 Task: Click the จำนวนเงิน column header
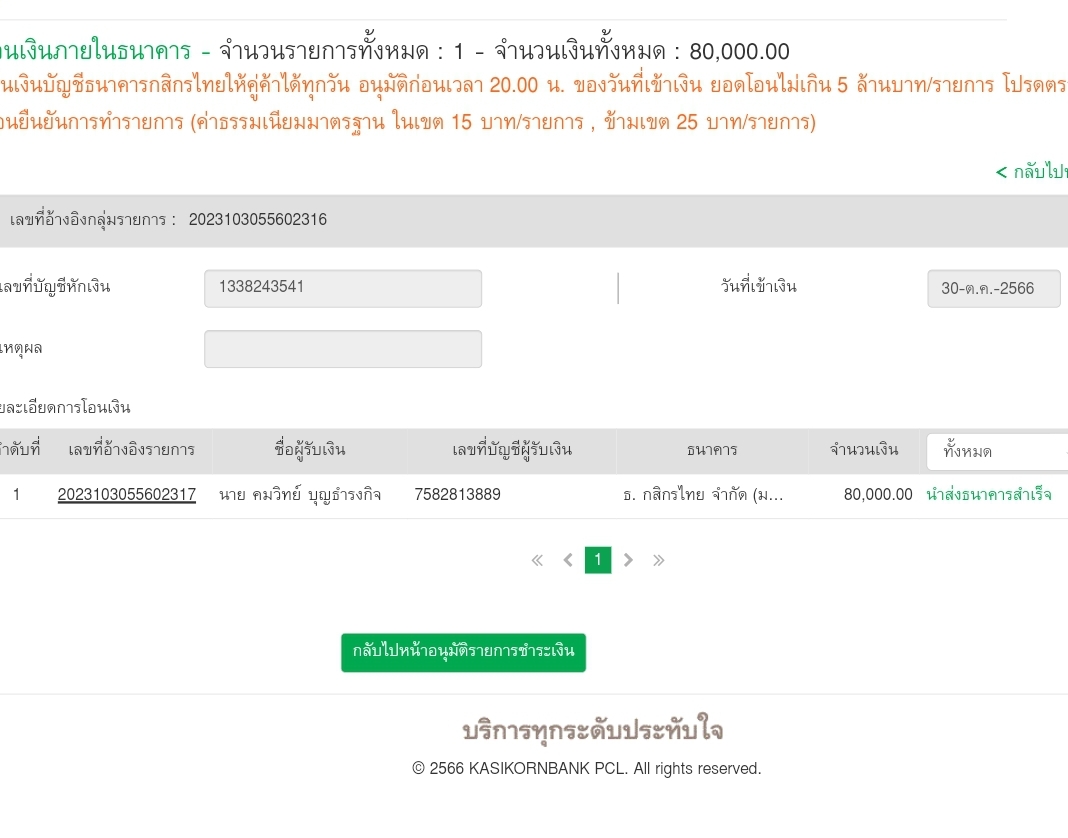[x=864, y=450]
